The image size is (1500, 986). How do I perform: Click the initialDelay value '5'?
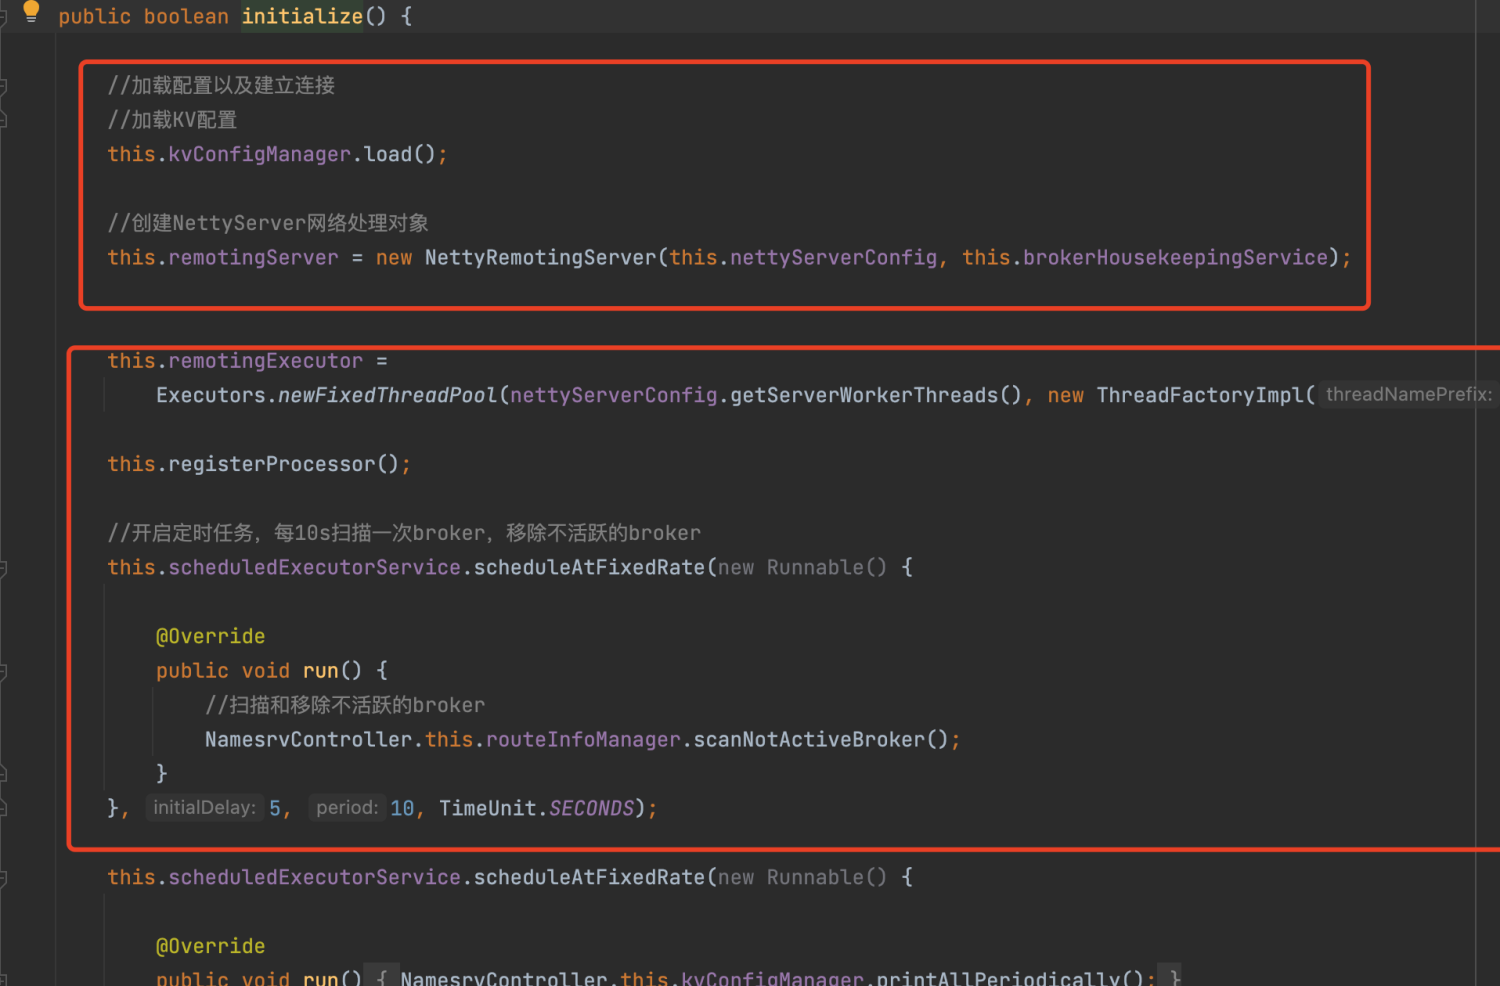coord(275,808)
